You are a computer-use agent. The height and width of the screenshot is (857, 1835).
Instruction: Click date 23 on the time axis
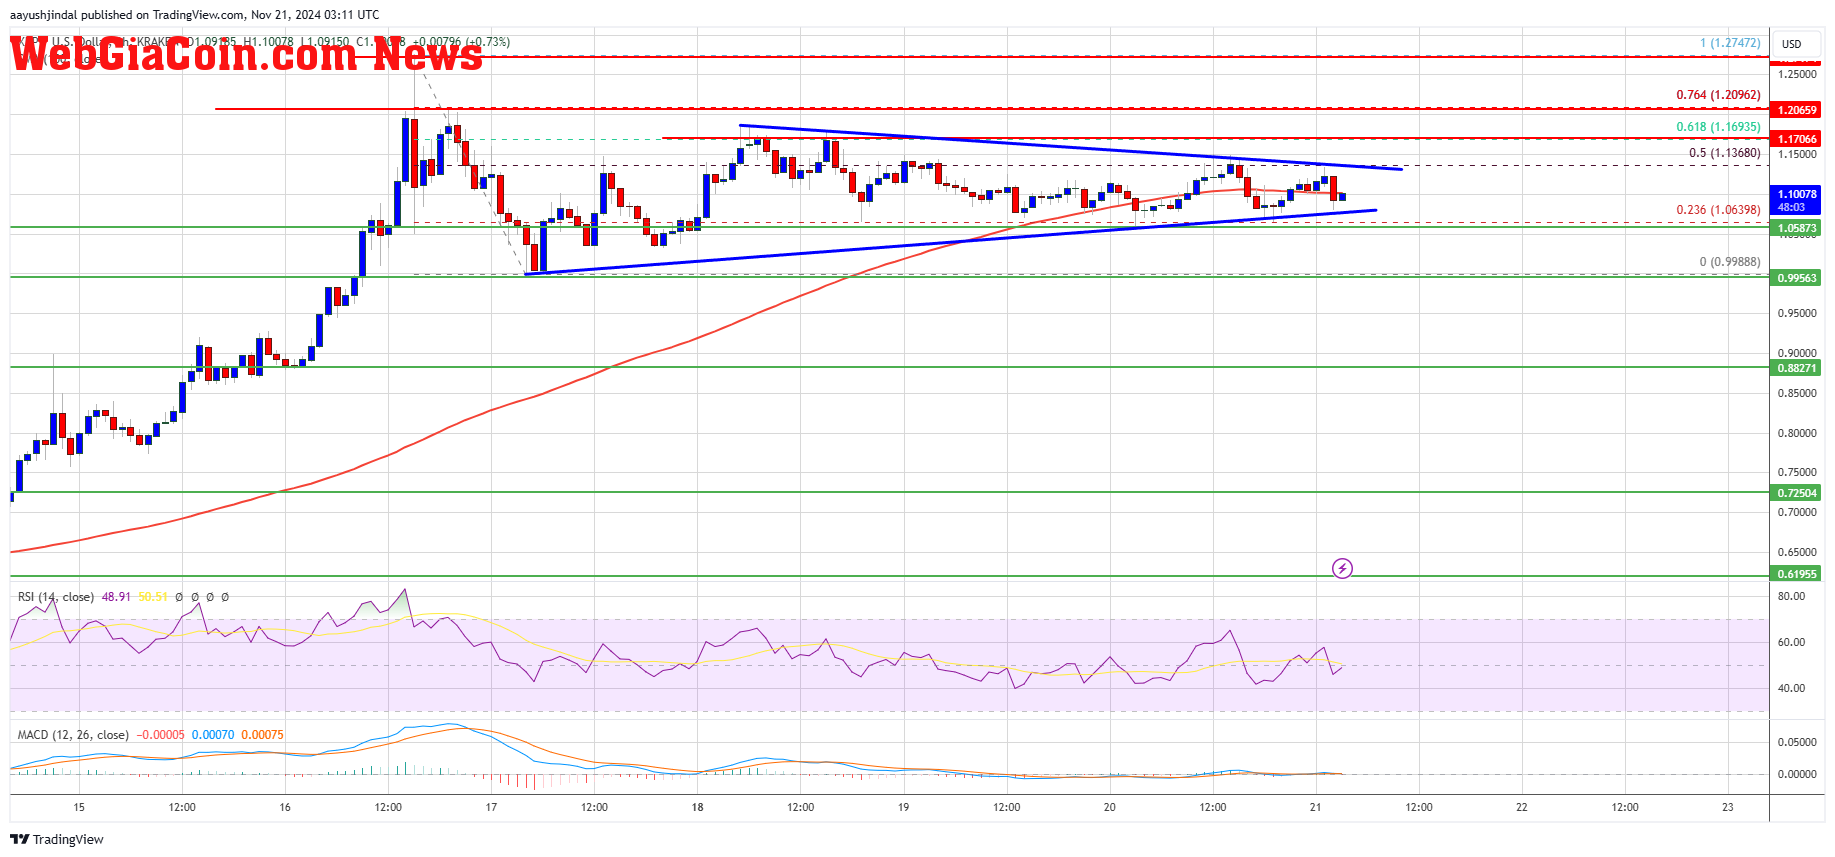tap(1728, 807)
